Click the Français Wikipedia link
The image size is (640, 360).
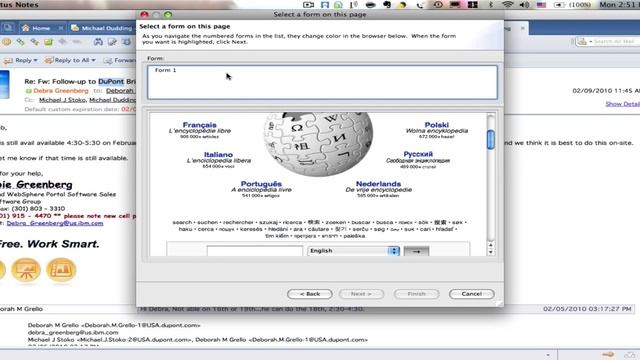200,125
